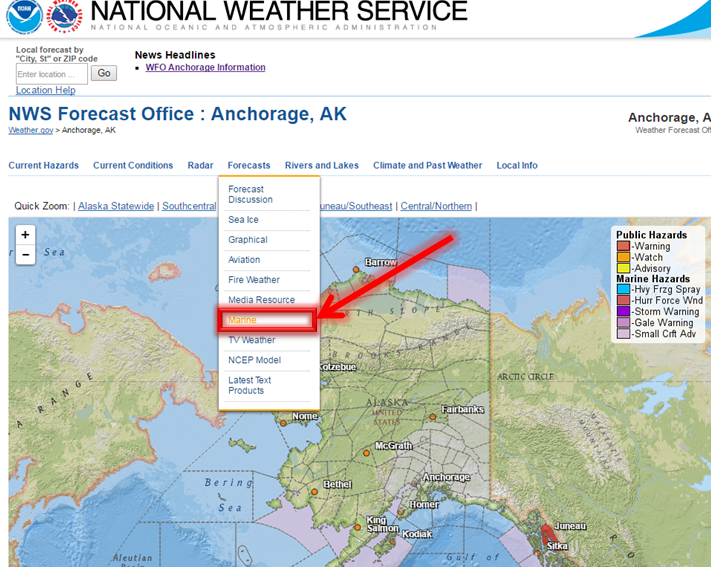Click the Go button for location search
The image size is (711, 567).
tap(104, 73)
